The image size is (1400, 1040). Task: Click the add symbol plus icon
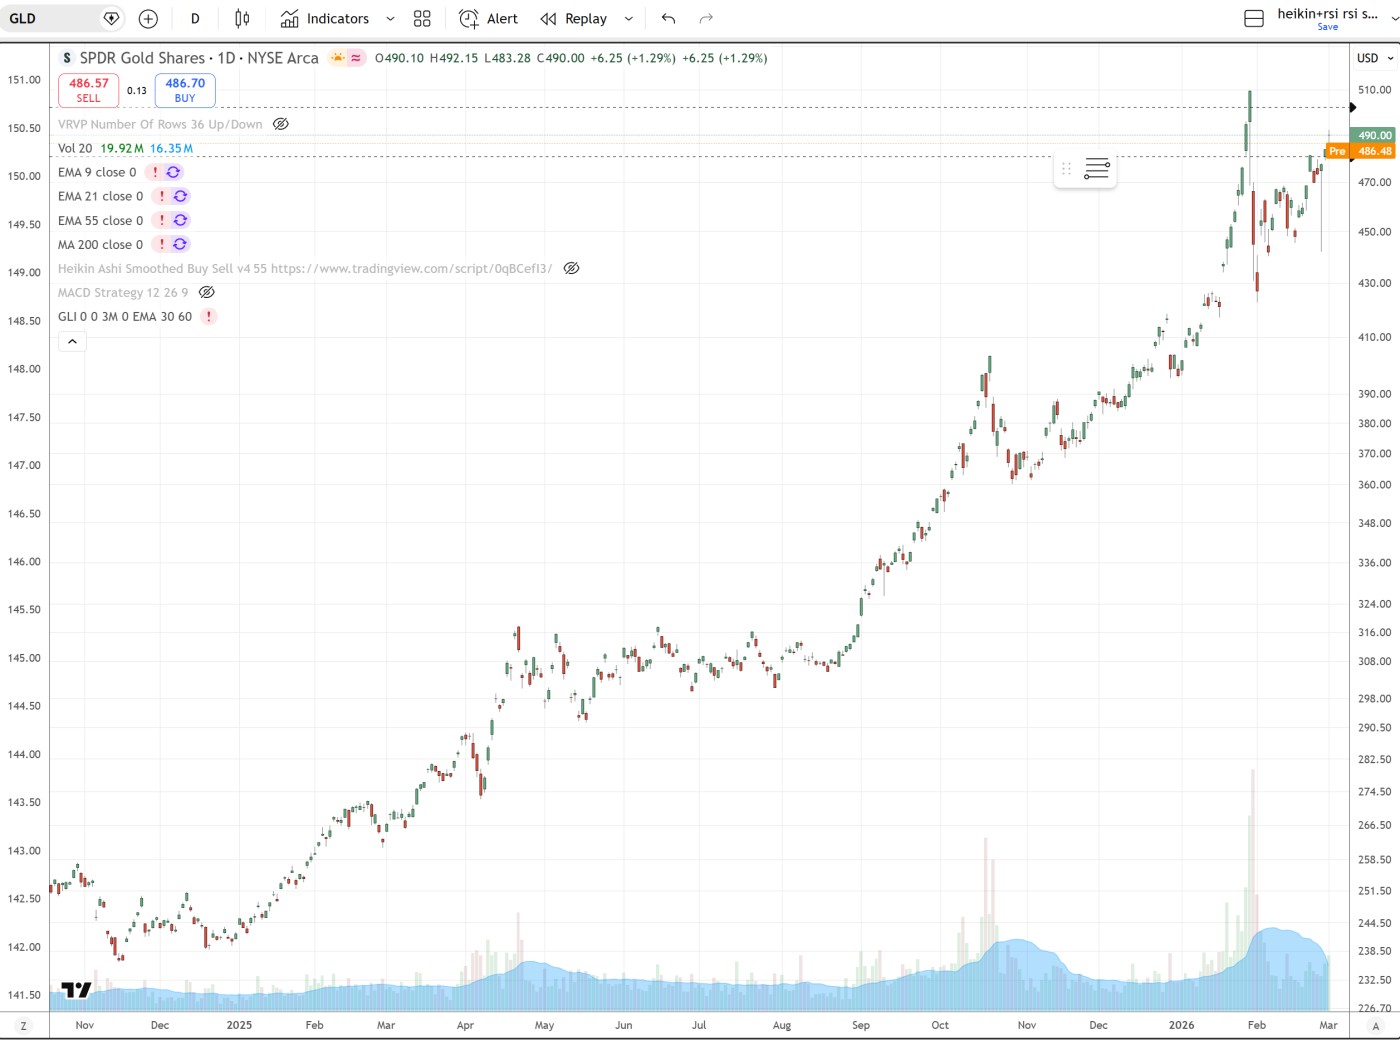coord(148,19)
